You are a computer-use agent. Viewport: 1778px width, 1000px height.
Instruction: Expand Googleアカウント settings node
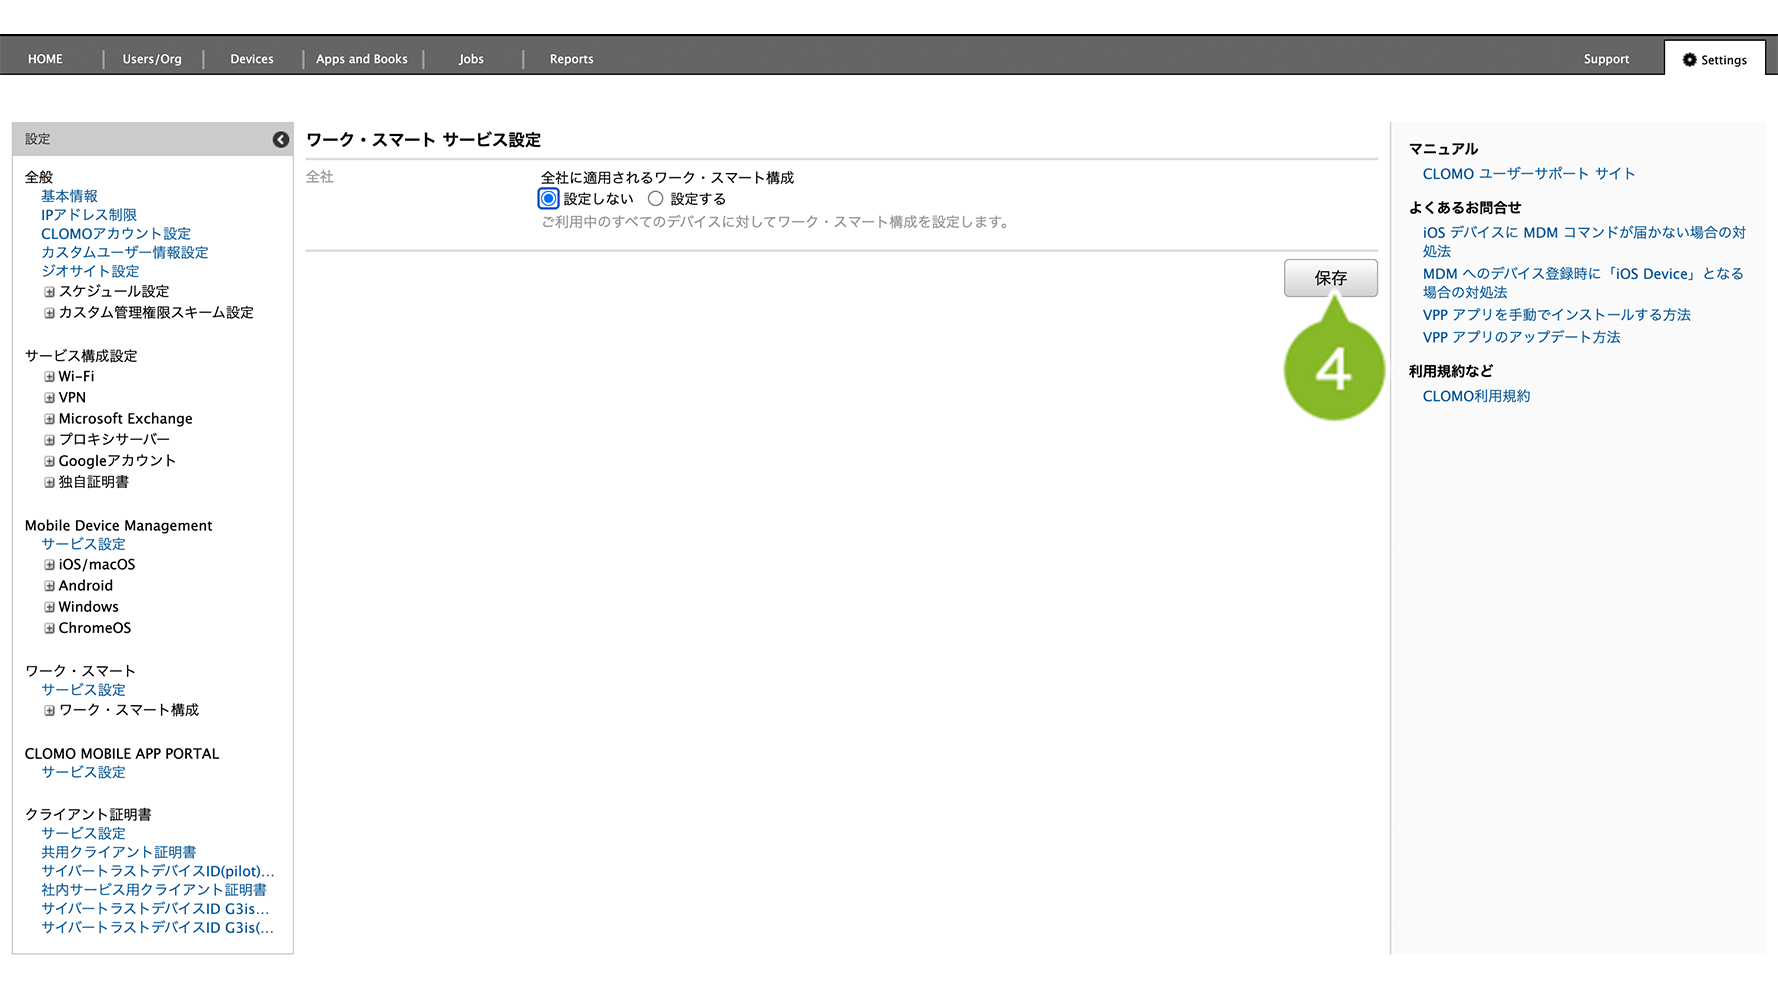(x=49, y=461)
